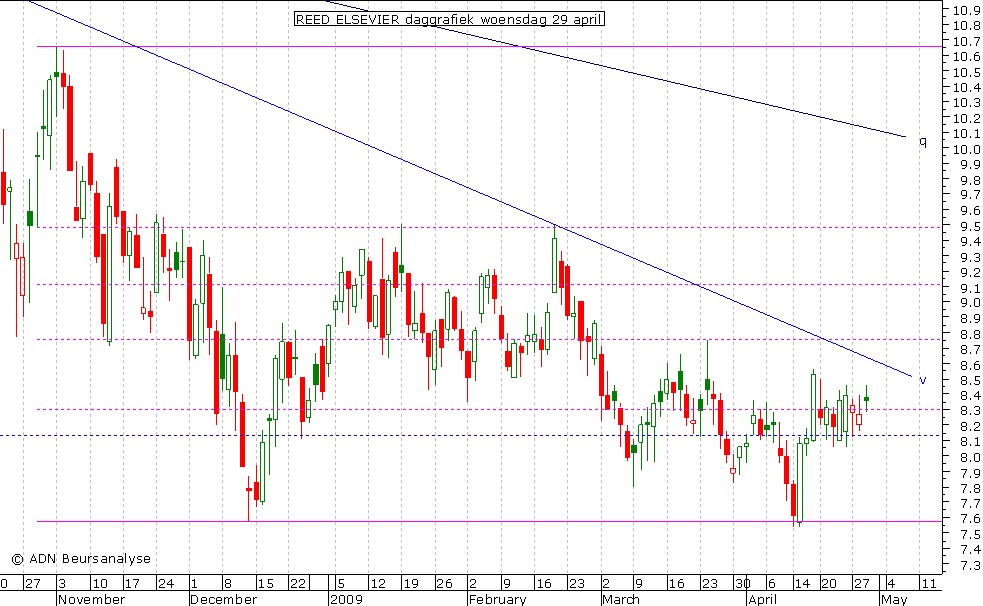Screen dimensions: 983x606
Task: Click the '26' date label on time axis
Action: [x=444, y=583]
